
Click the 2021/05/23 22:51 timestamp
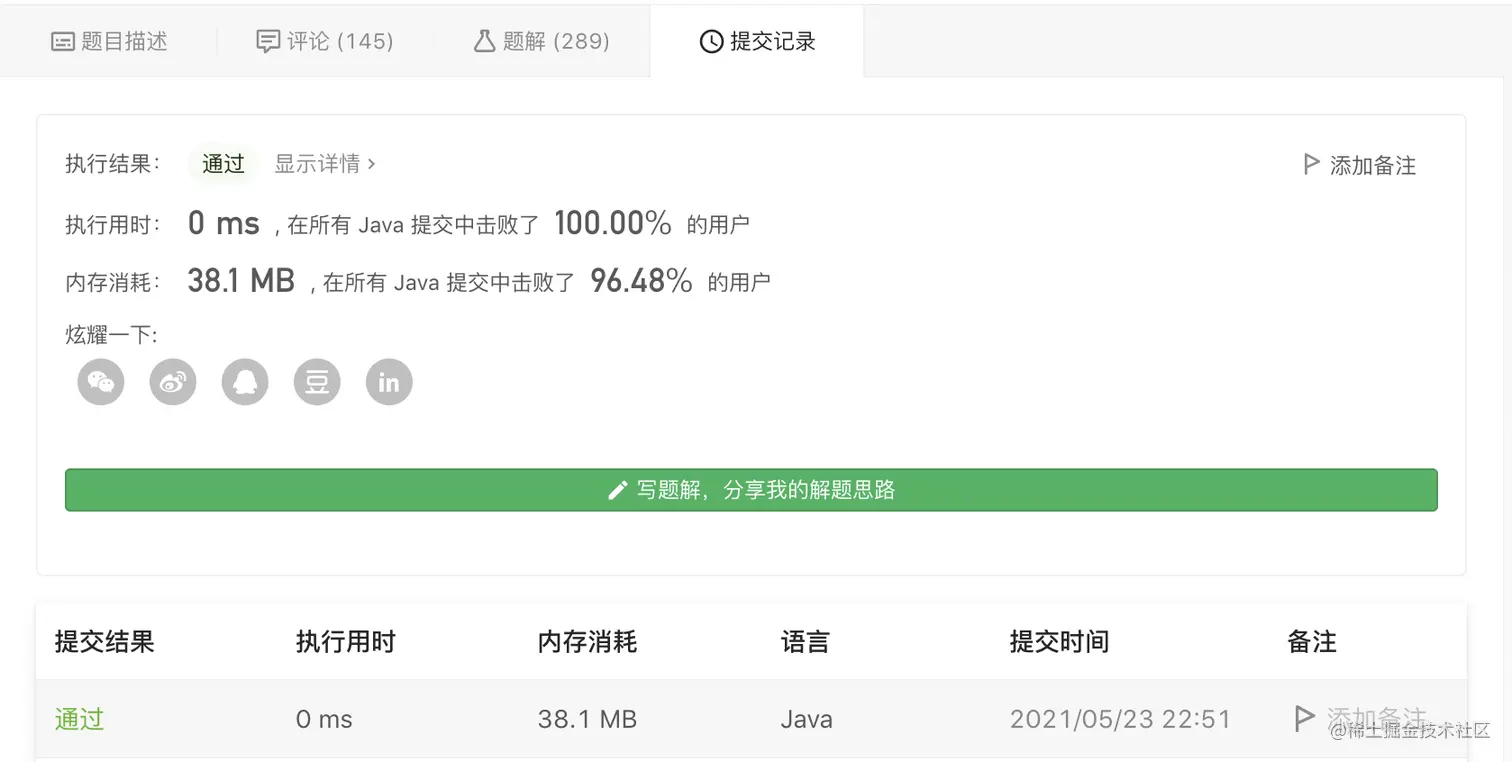1120,719
